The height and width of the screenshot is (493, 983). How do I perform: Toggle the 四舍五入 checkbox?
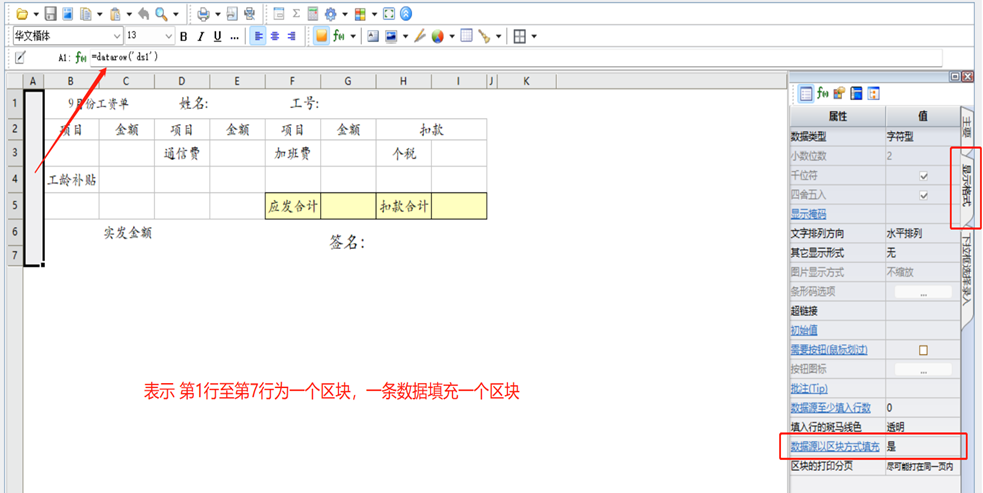pos(923,195)
